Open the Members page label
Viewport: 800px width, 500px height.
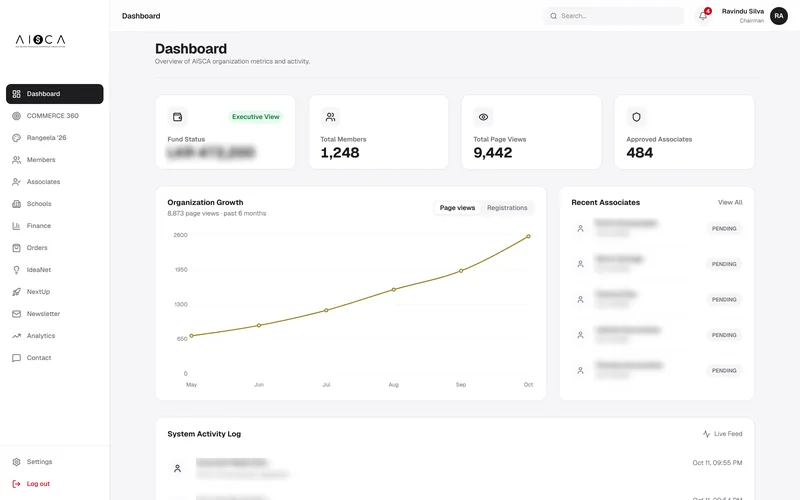point(41,160)
